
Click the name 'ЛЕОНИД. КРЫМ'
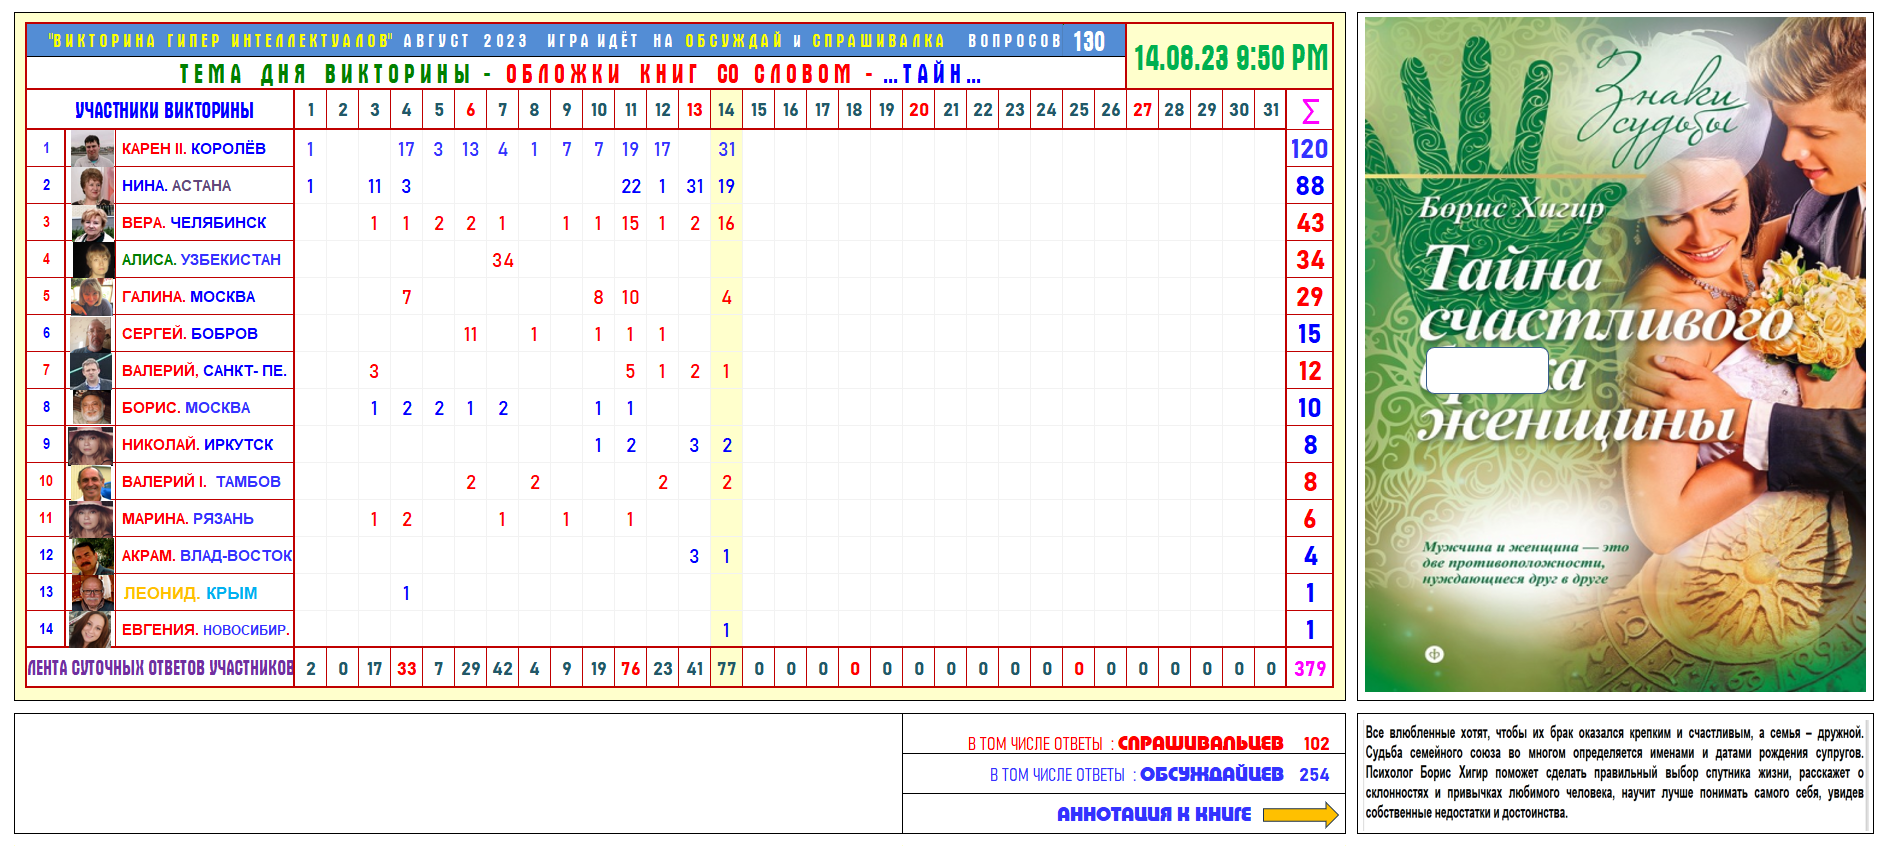190,593
